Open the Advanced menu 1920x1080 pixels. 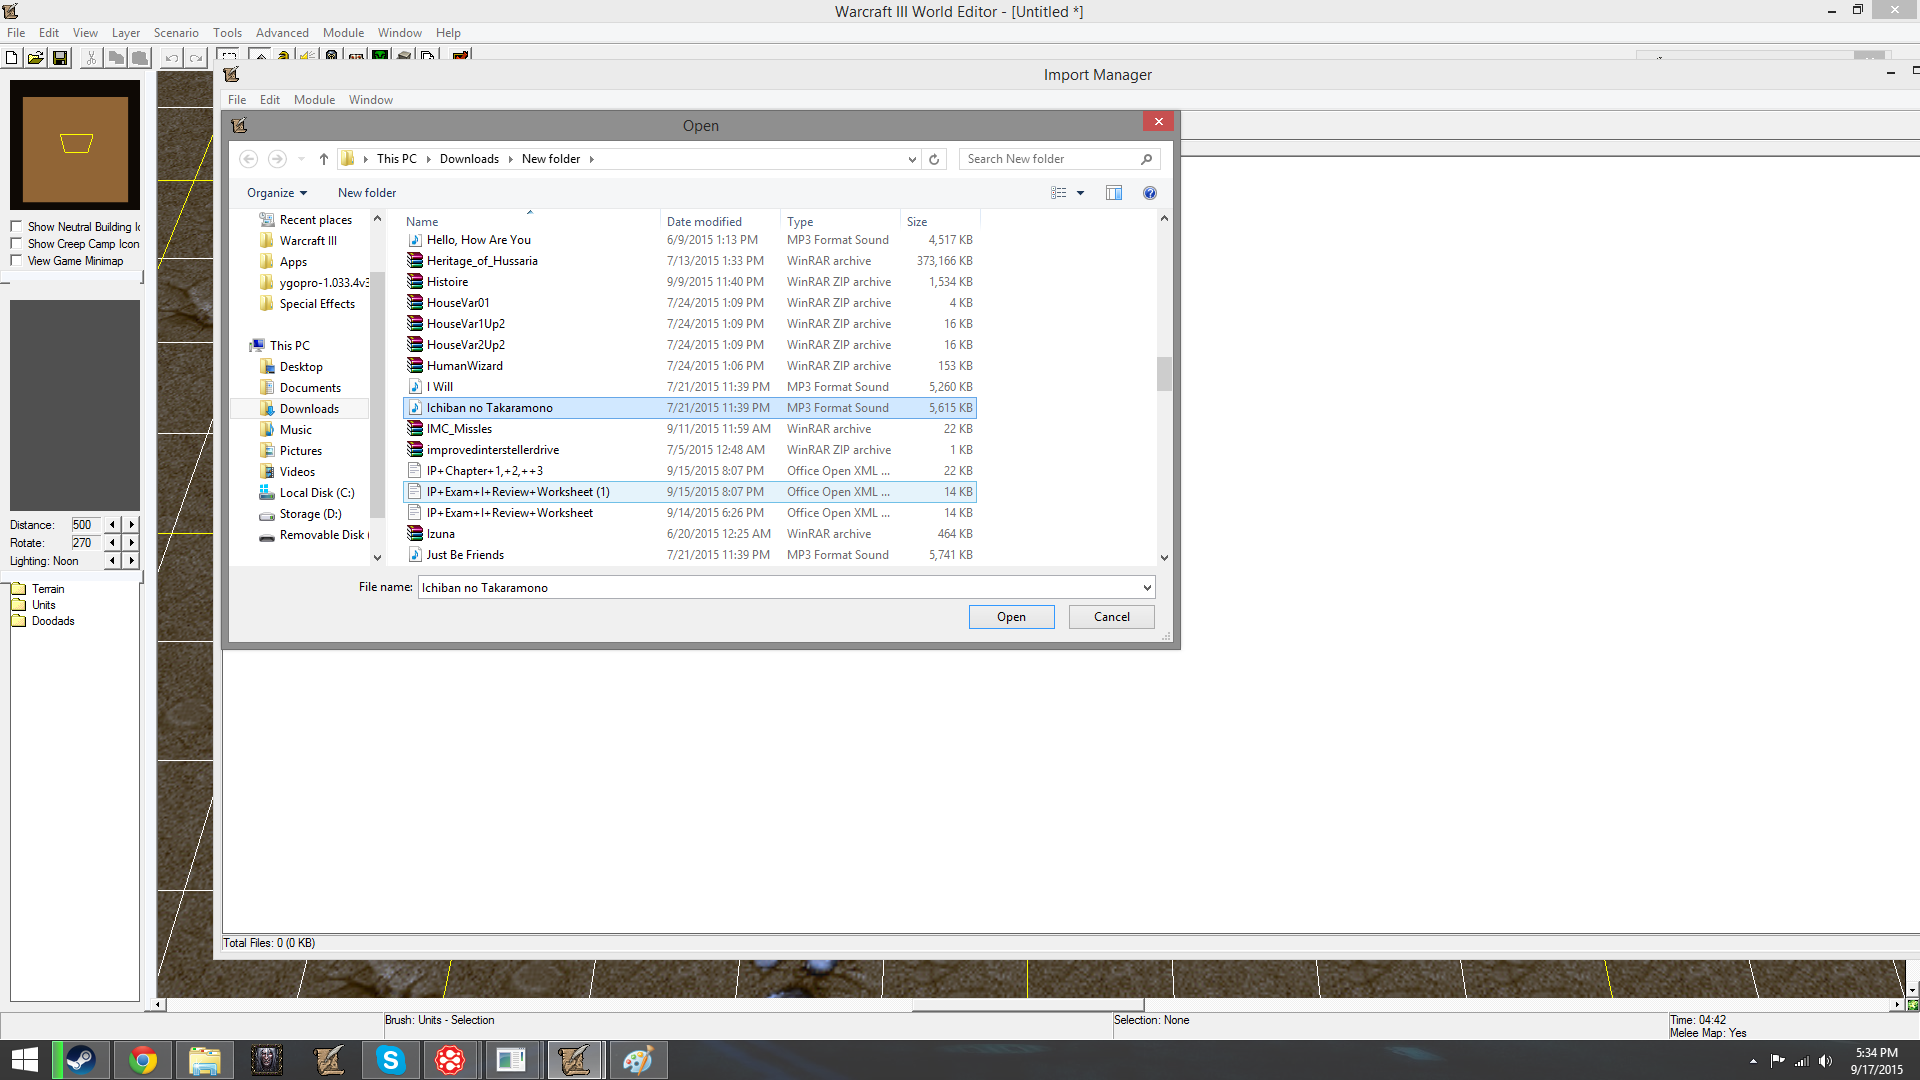282,33
